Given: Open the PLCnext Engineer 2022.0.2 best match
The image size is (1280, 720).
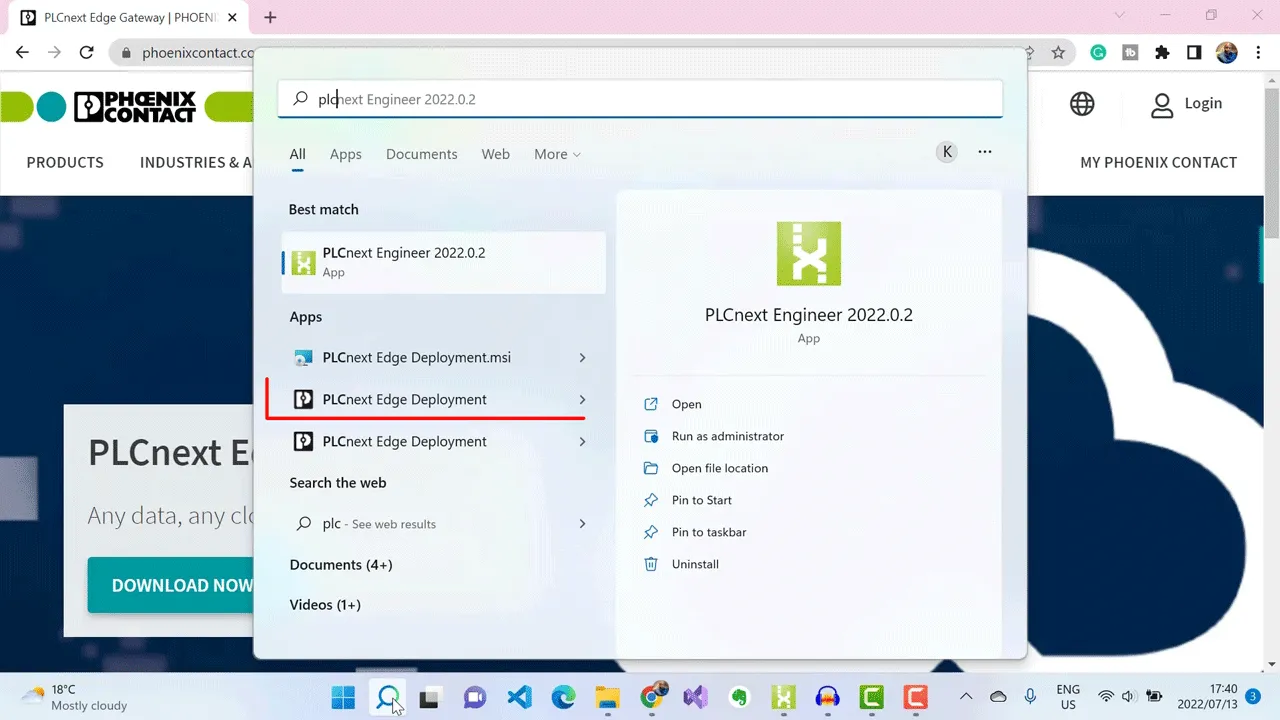Looking at the screenshot, I should 444,262.
